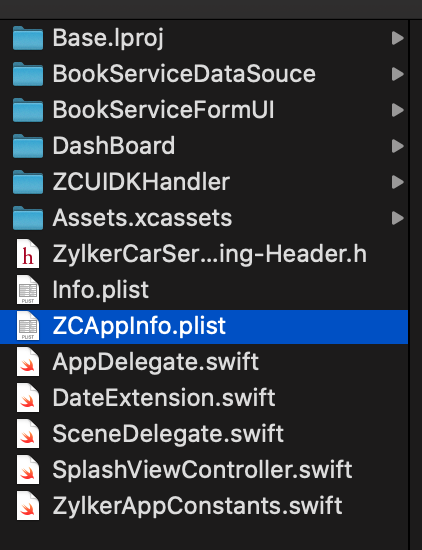The image size is (422, 550).
Task: Click the DashBoard folder icon
Action: pos(28,146)
